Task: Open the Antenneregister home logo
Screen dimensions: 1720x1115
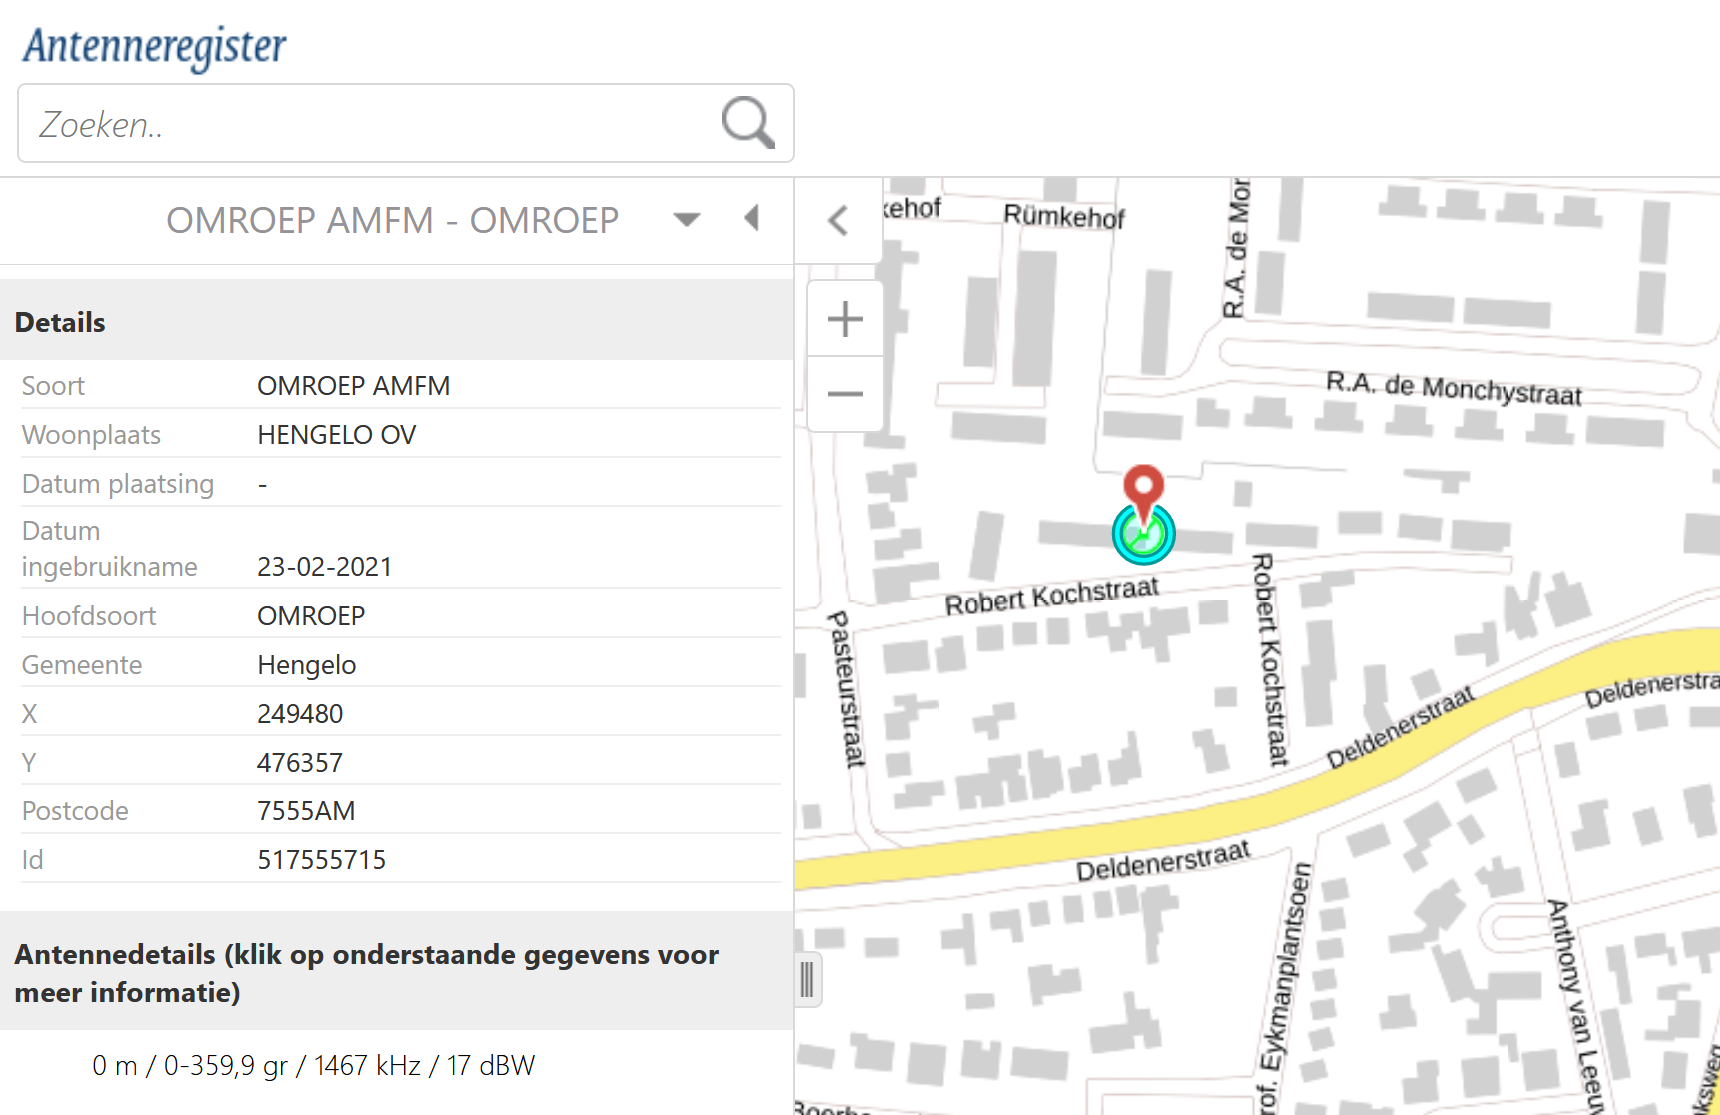Action: [155, 46]
